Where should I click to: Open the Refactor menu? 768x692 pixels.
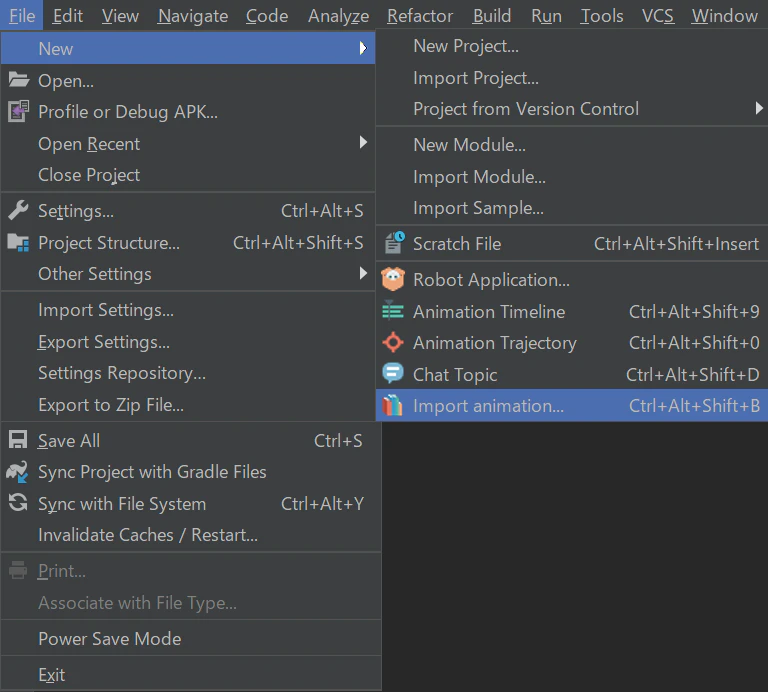tap(420, 16)
